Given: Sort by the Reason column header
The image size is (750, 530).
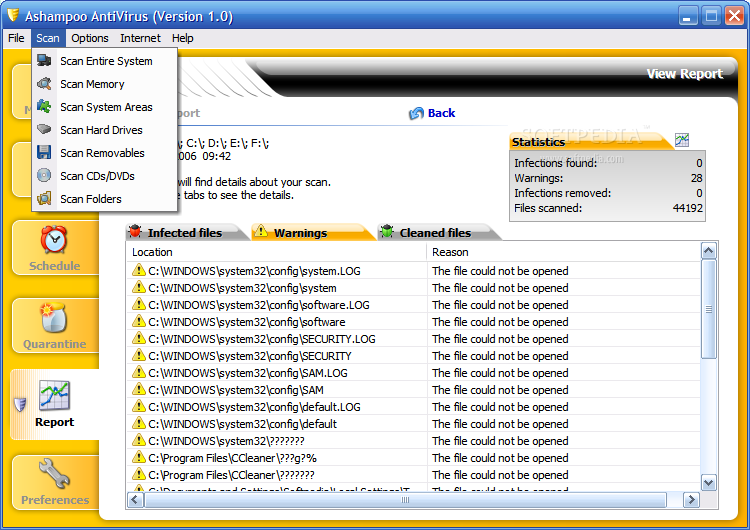Looking at the screenshot, I should (x=563, y=252).
